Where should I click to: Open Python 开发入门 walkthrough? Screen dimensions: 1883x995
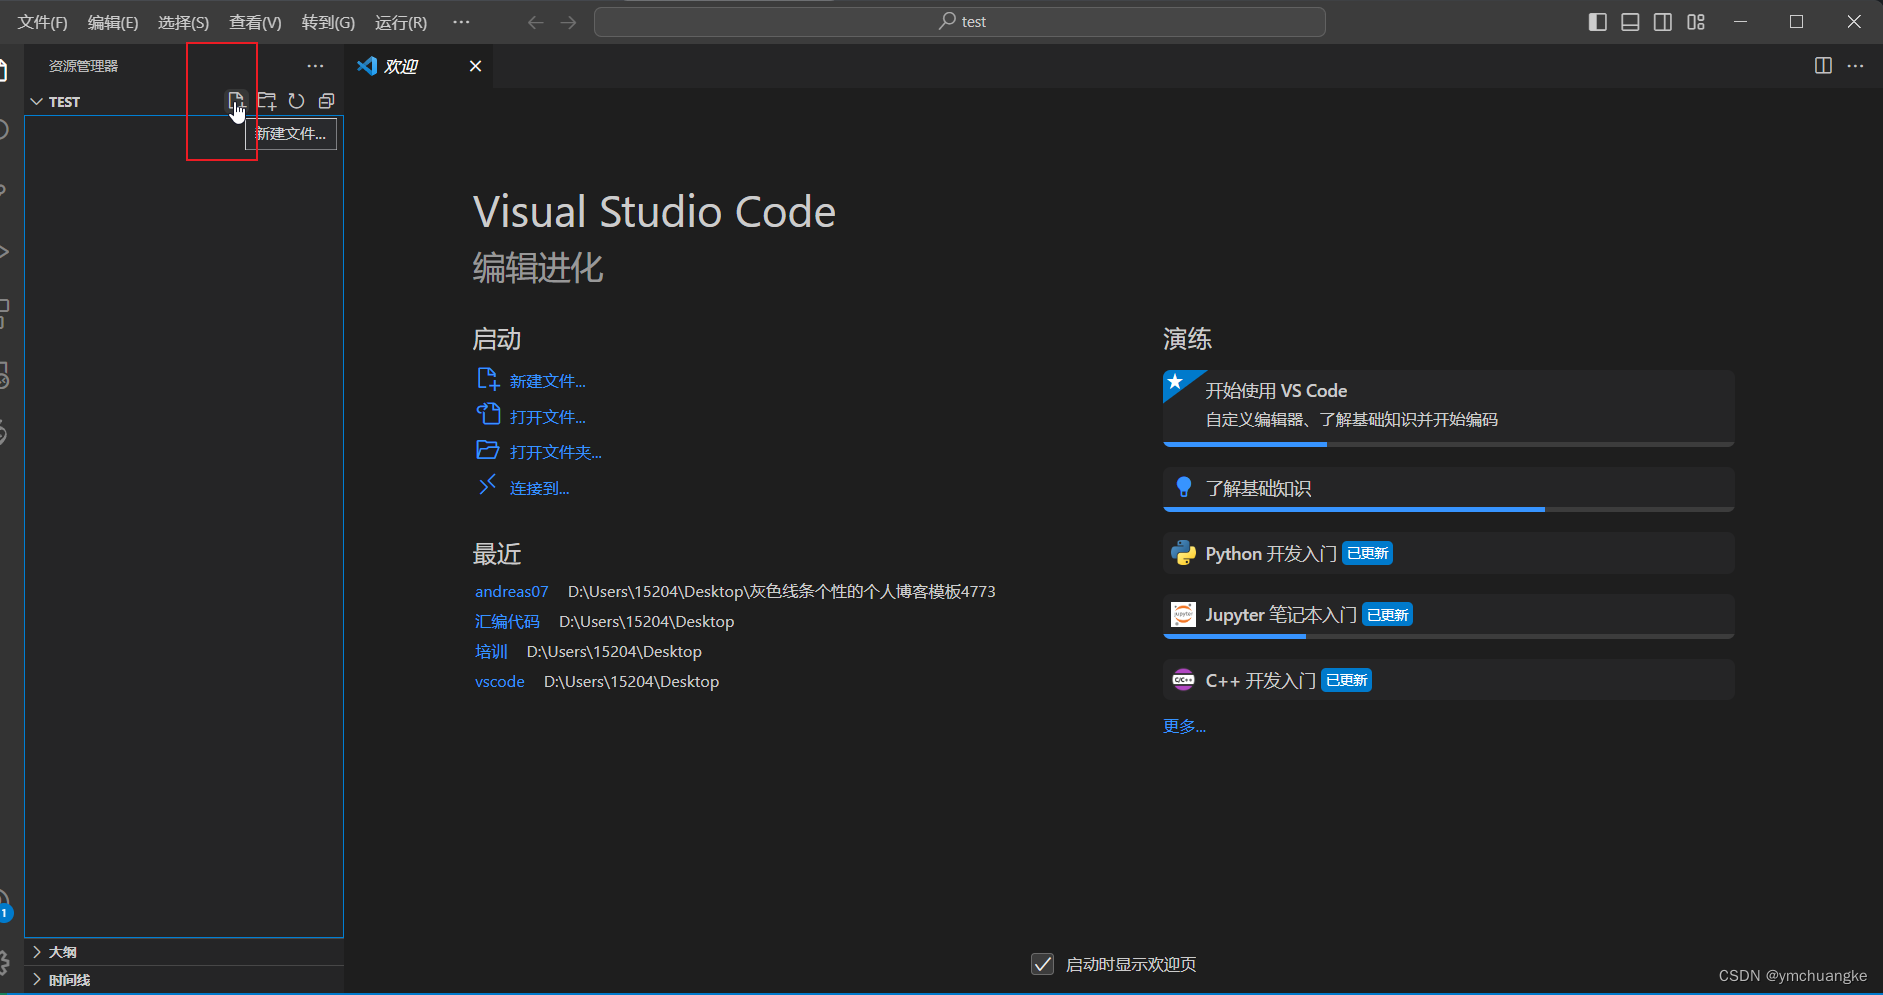[x=1448, y=553]
